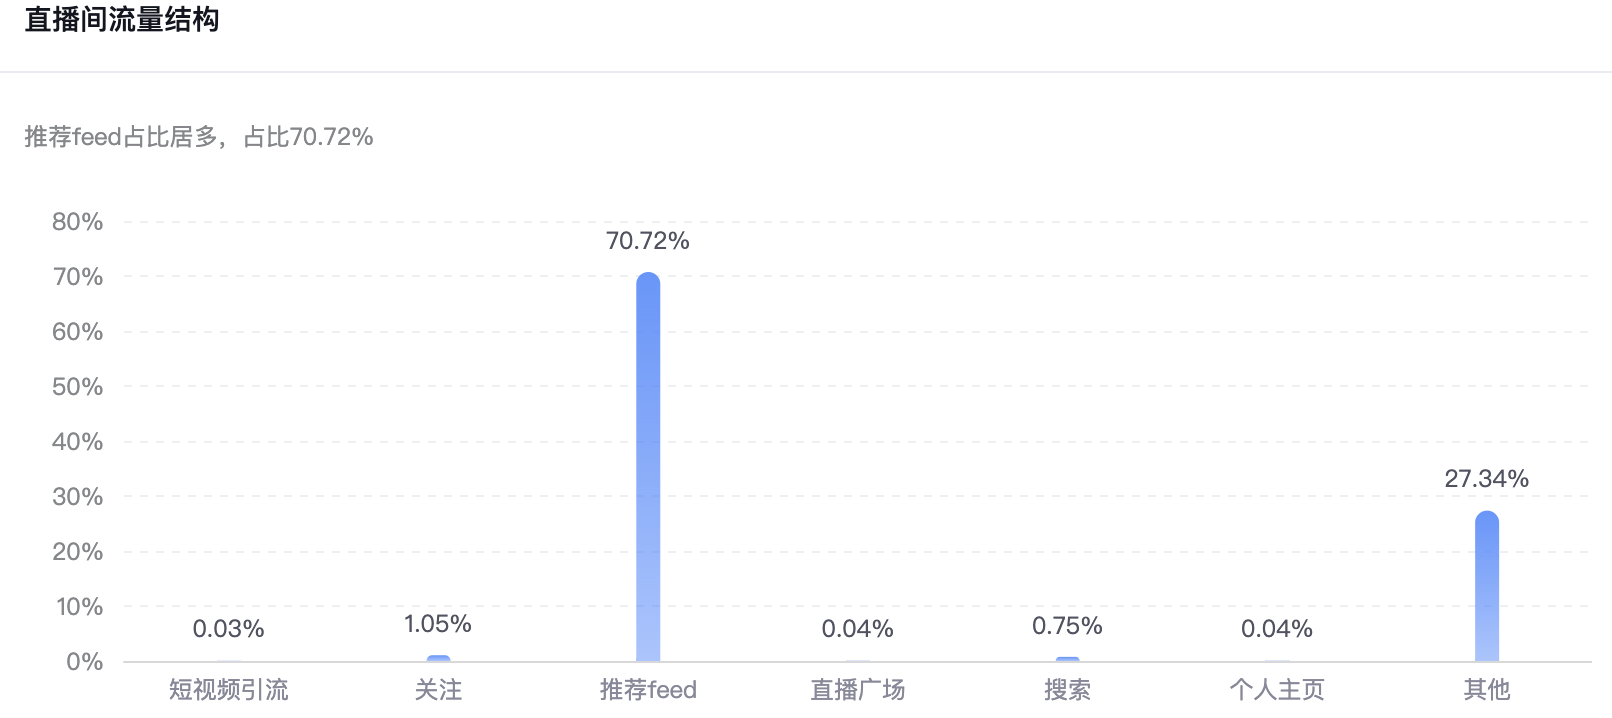
Task: Click the 1.05% value label
Action: (438, 624)
